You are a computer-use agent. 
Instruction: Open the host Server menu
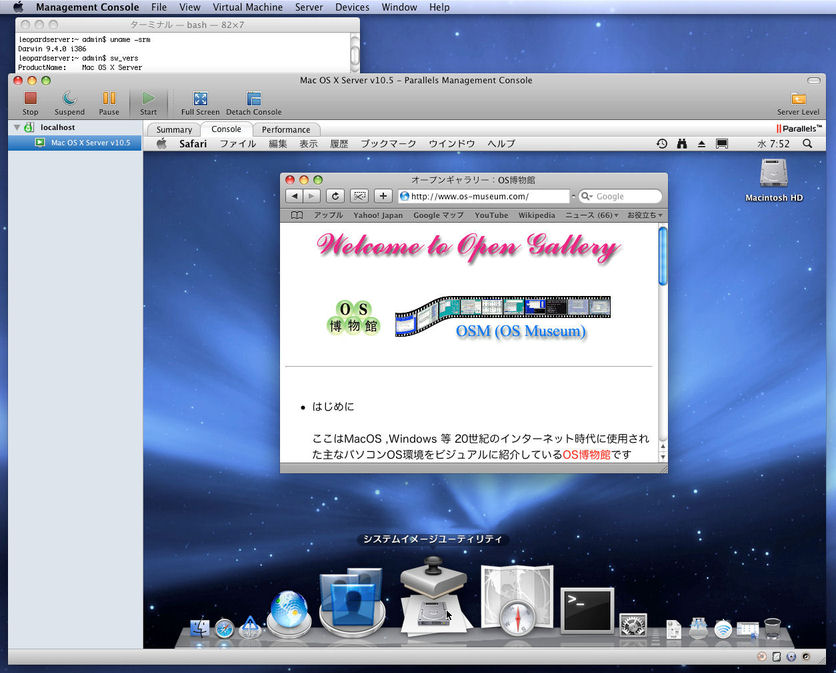click(309, 7)
